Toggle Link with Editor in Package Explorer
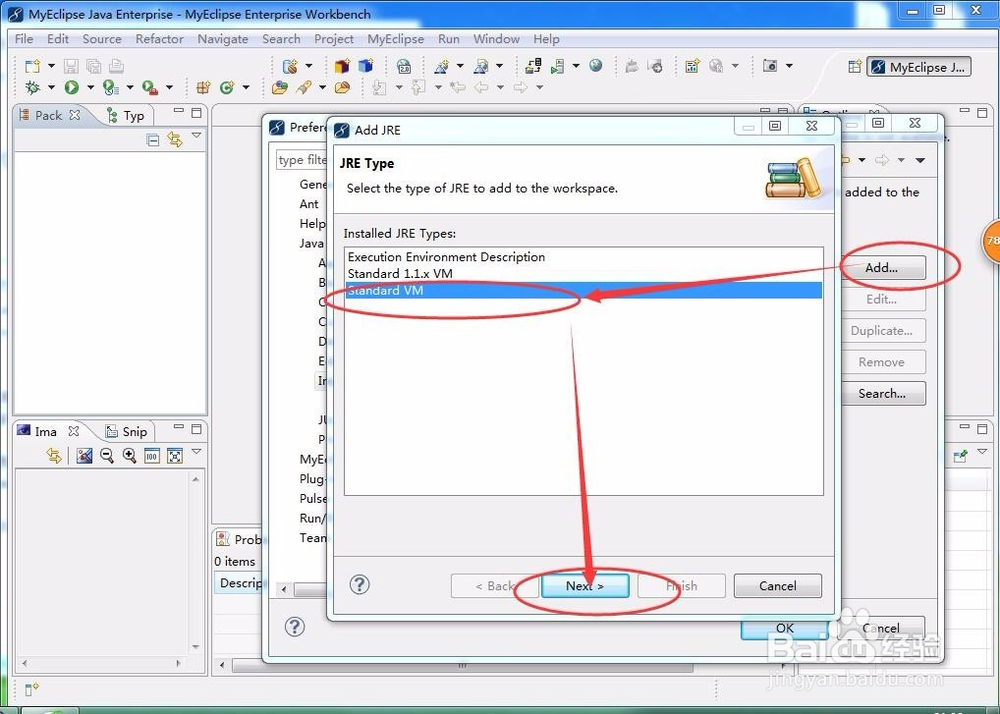 point(175,139)
